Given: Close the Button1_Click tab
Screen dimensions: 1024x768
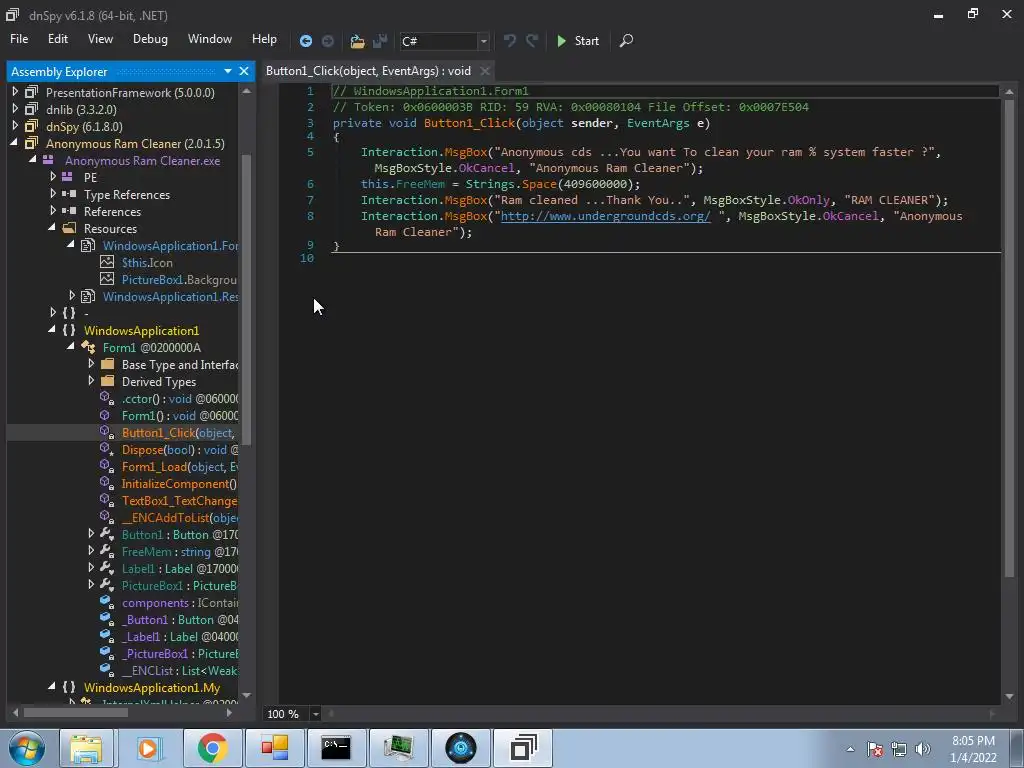Looking at the screenshot, I should click(x=485, y=71).
